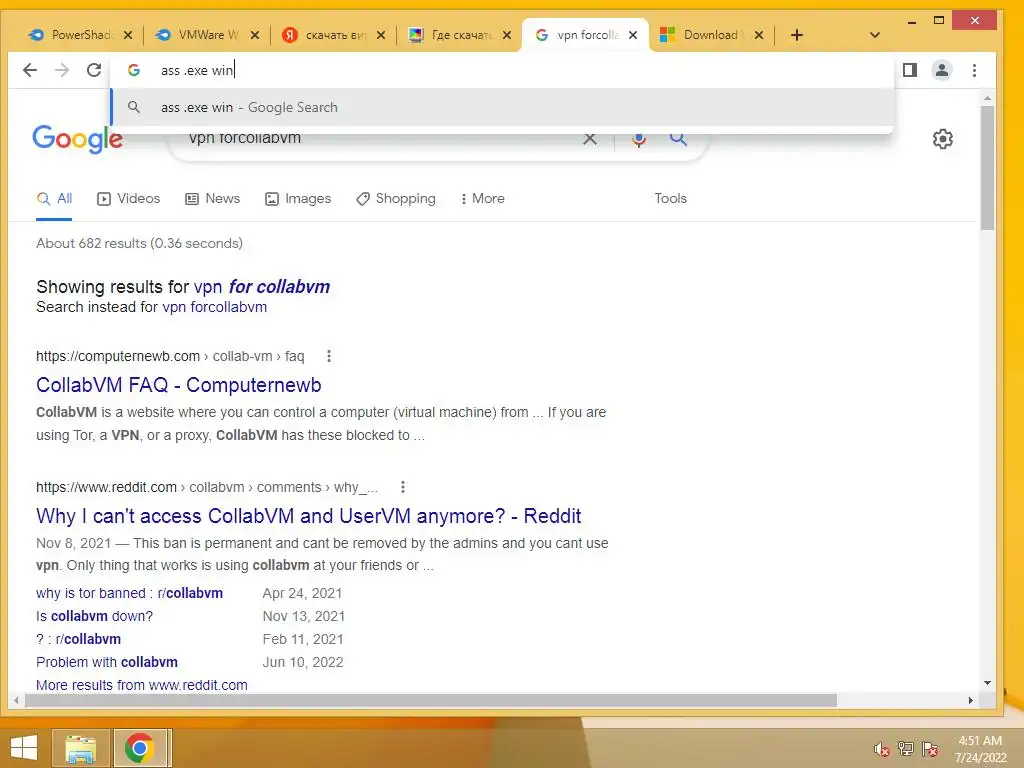1024x768 pixels.
Task: Close the VMWare tab
Action: click(x=255, y=35)
